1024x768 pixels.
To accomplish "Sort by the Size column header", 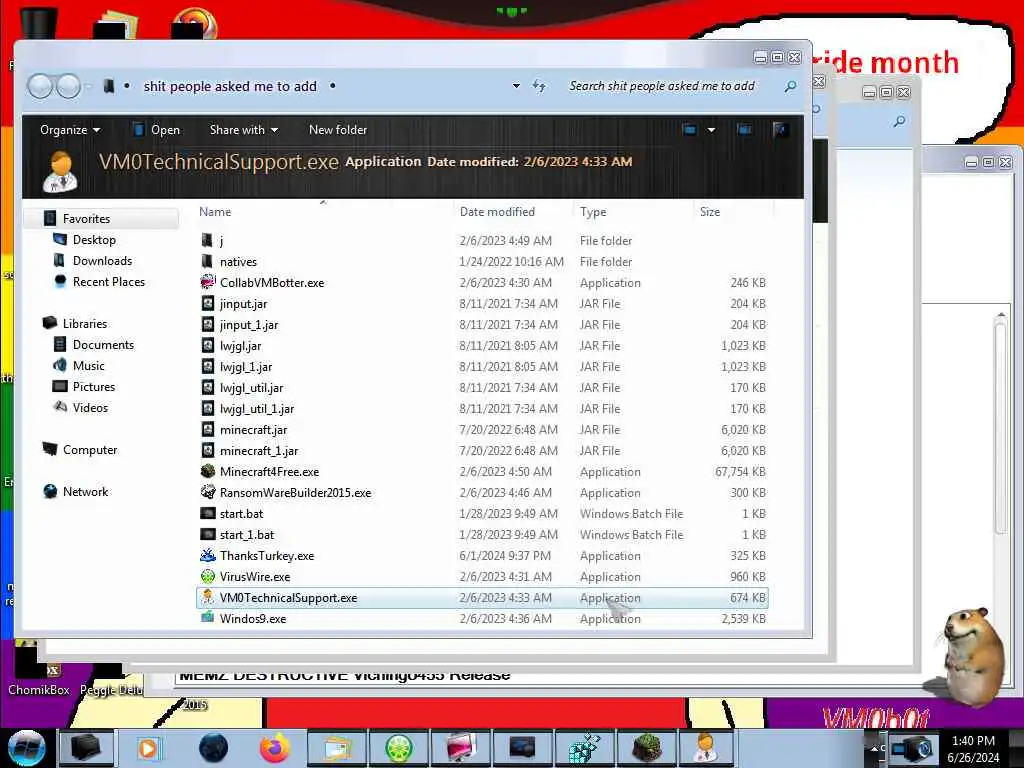I will 709,212.
